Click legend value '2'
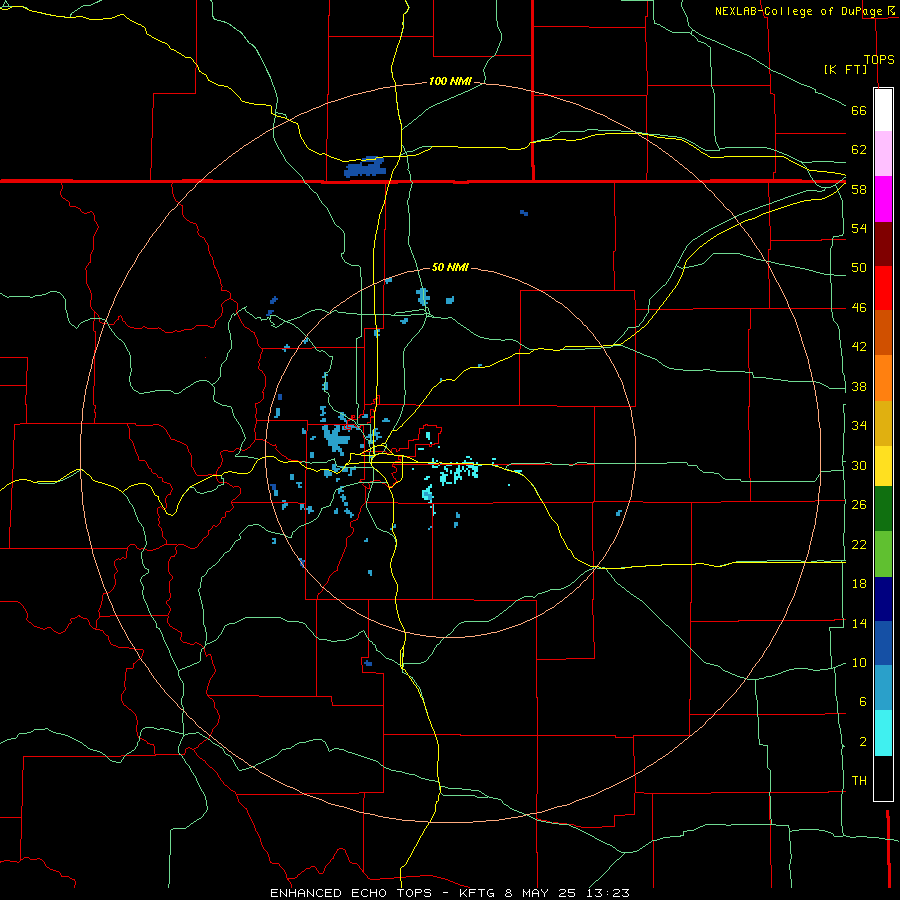 tap(862, 742)
